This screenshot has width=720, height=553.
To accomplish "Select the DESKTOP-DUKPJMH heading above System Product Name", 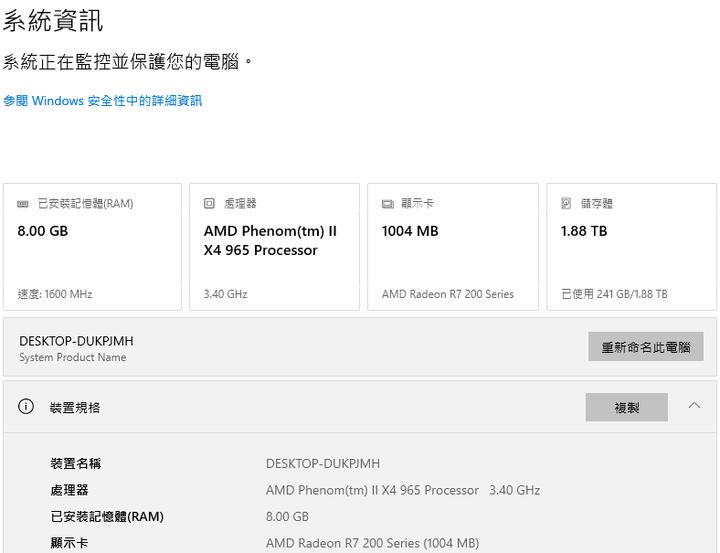I will coord(76,341).
